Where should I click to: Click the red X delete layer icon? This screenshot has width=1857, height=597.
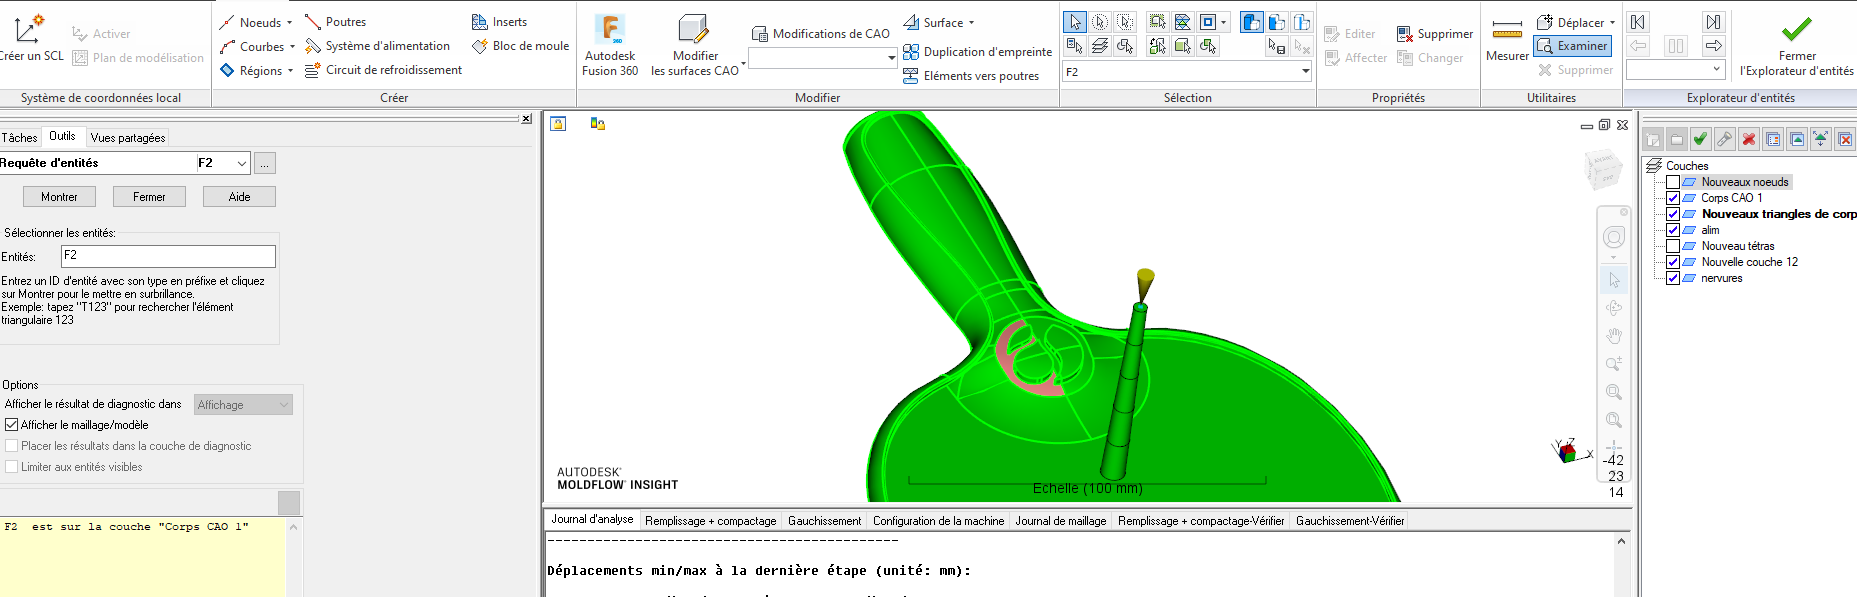pos(1748,139)
